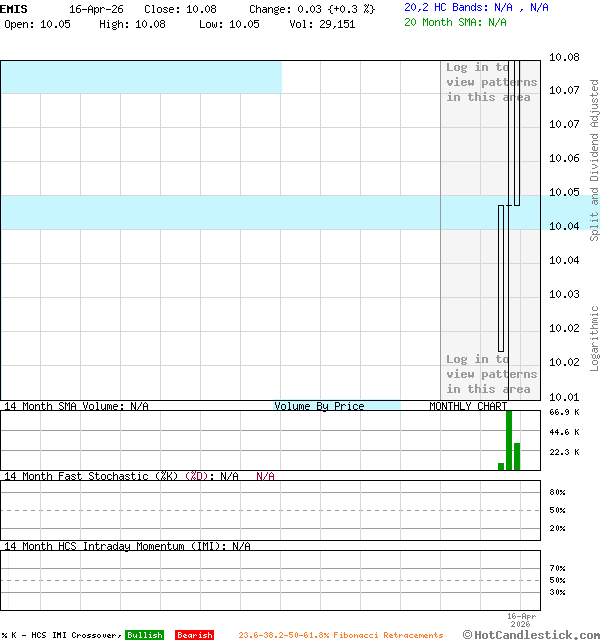Click upper 'Log in to view patterns' text

tap(491, 82)
